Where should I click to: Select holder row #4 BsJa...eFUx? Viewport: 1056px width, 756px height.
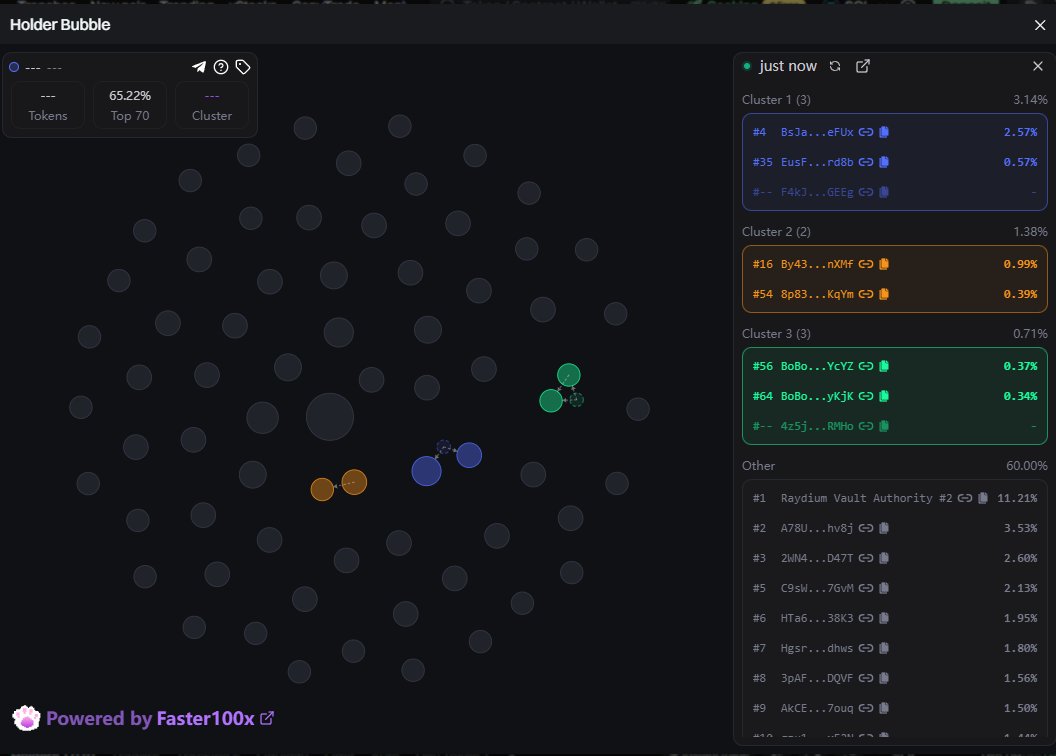(x=894, y=132)
